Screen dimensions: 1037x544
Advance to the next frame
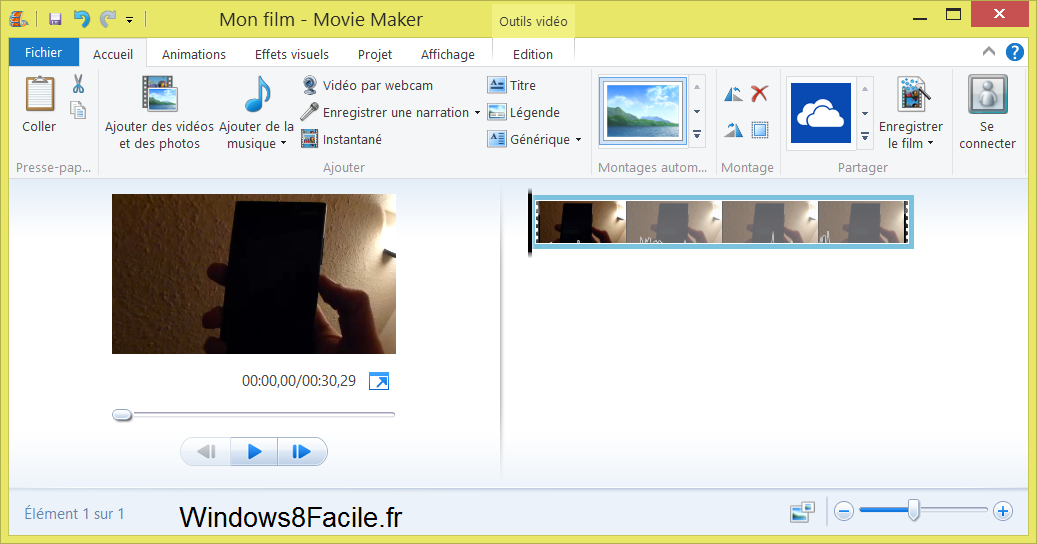[x=302, y=452]
